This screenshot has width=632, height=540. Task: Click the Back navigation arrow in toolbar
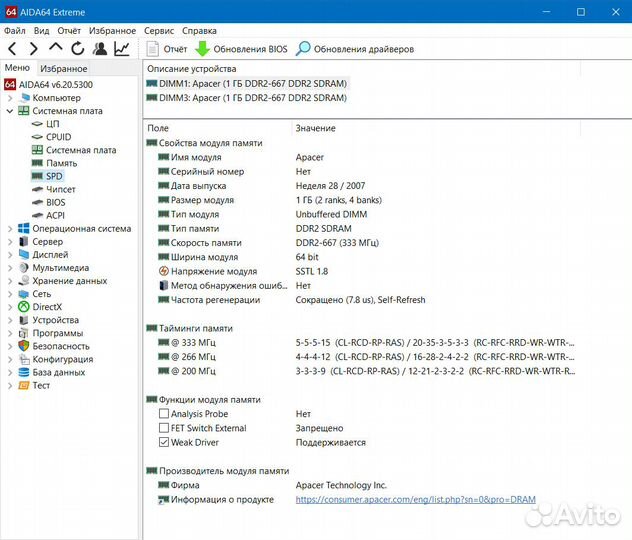(12, 48)
